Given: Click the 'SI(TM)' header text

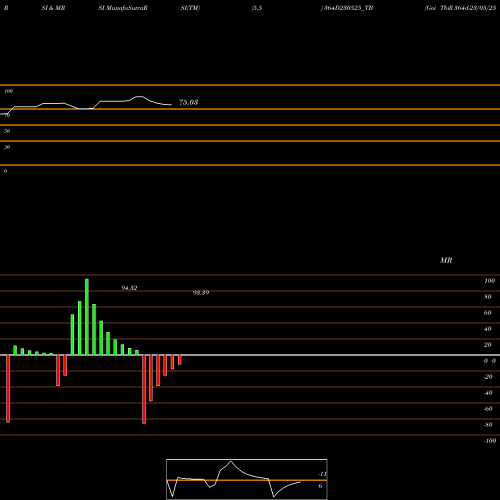Looking at the screenshot, I should pos(190,8).
